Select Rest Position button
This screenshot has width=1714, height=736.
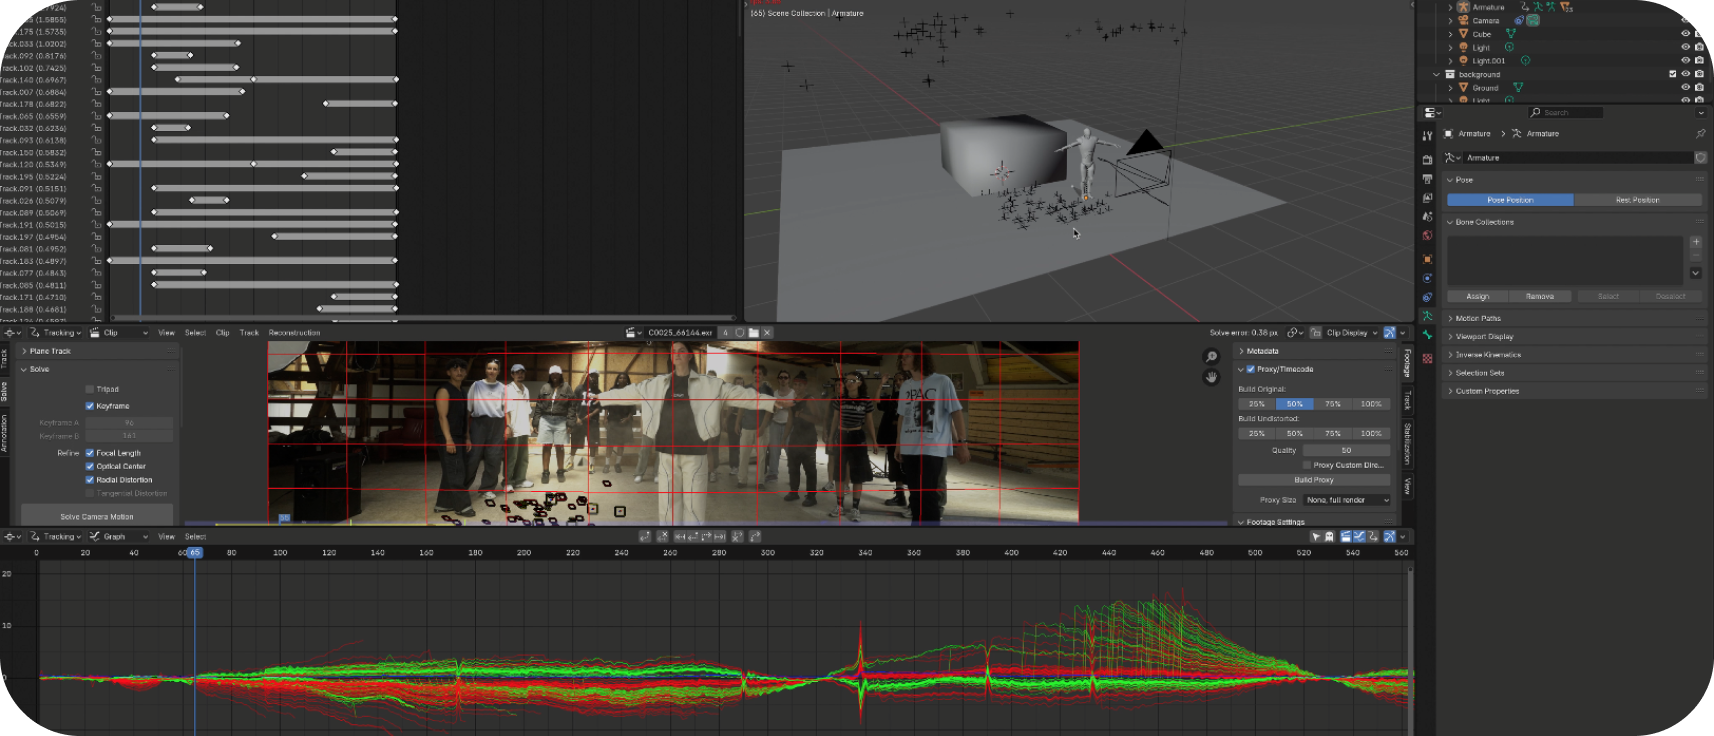coord(1637,200)
